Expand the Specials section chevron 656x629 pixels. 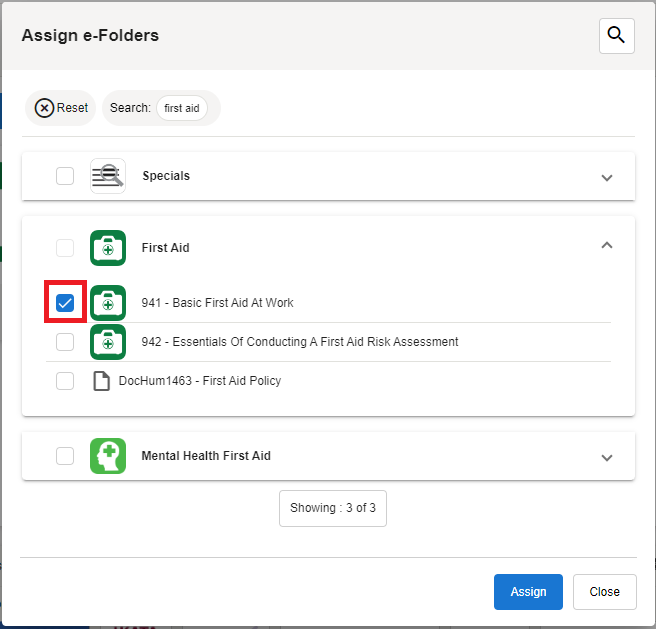click(x=606, y=177)
